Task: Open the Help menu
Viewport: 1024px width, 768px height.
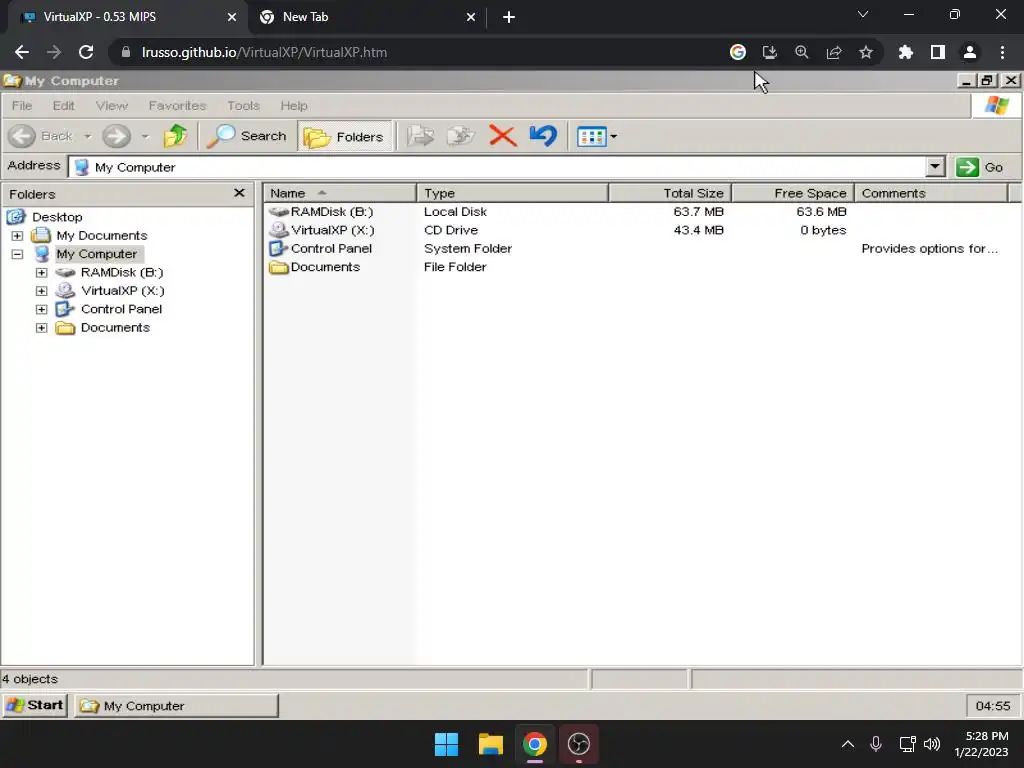Action: click(294, 106)
